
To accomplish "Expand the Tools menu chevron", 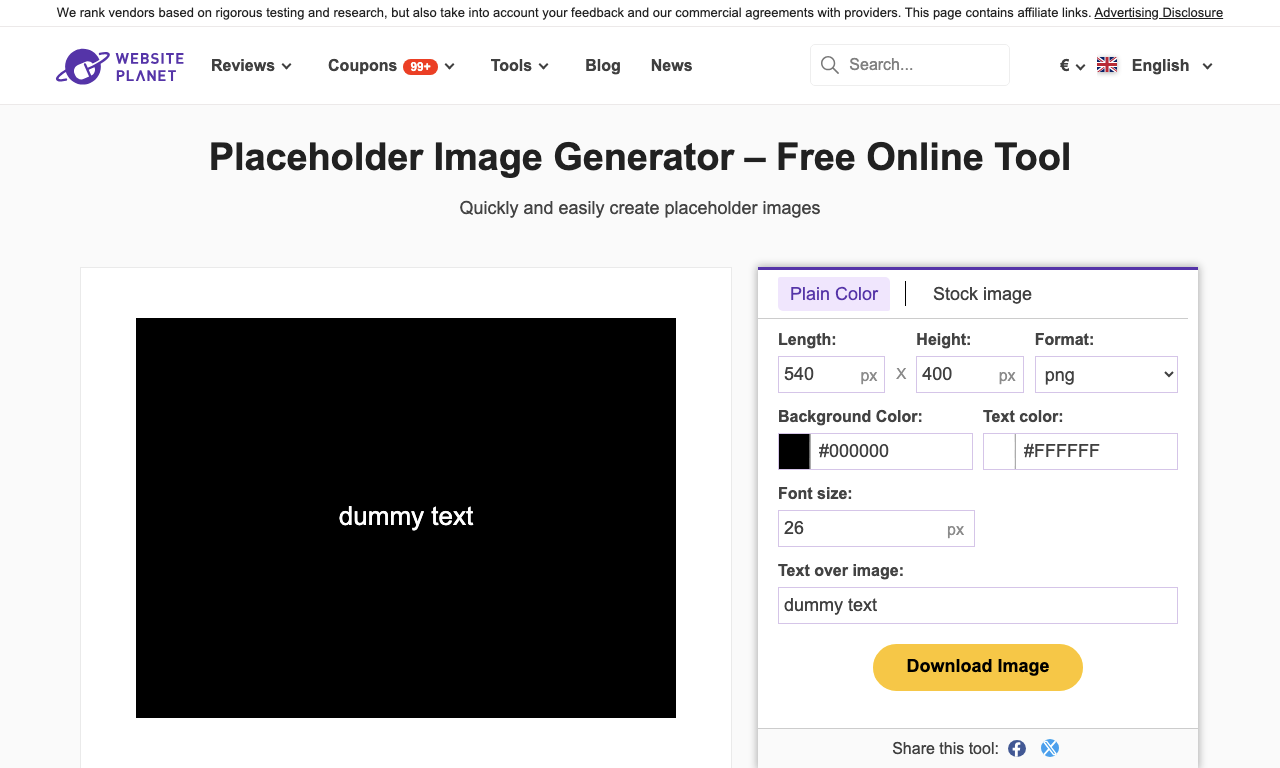I will [x=544, y=66].
